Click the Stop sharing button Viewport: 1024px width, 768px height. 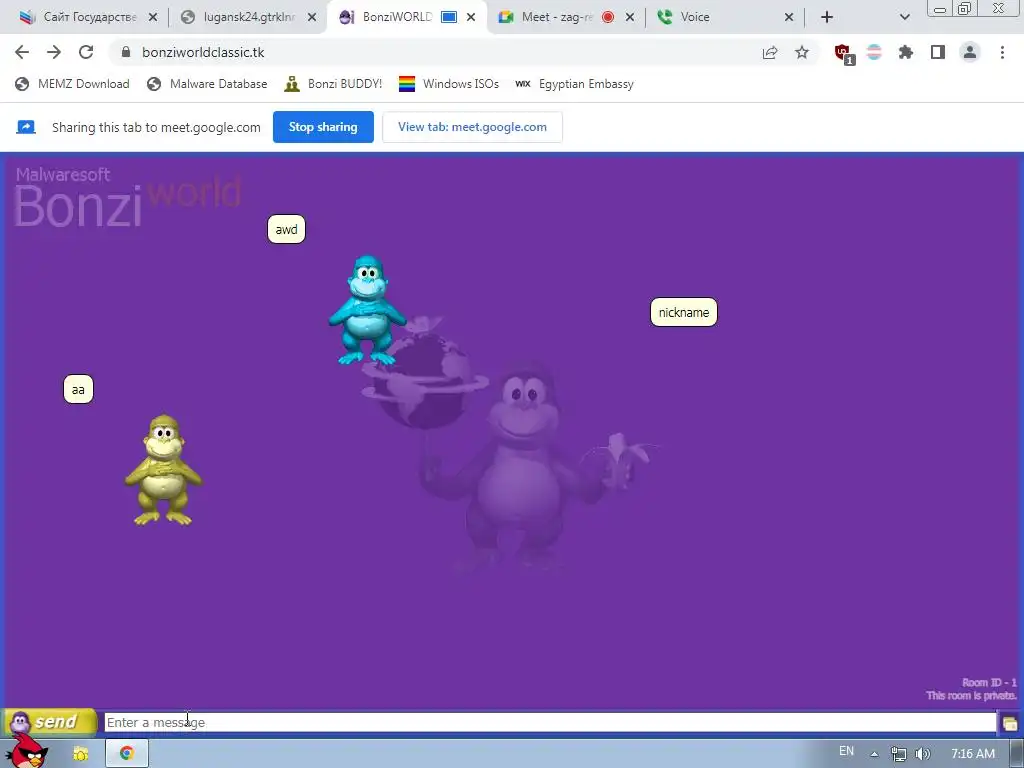coord(323,127)
